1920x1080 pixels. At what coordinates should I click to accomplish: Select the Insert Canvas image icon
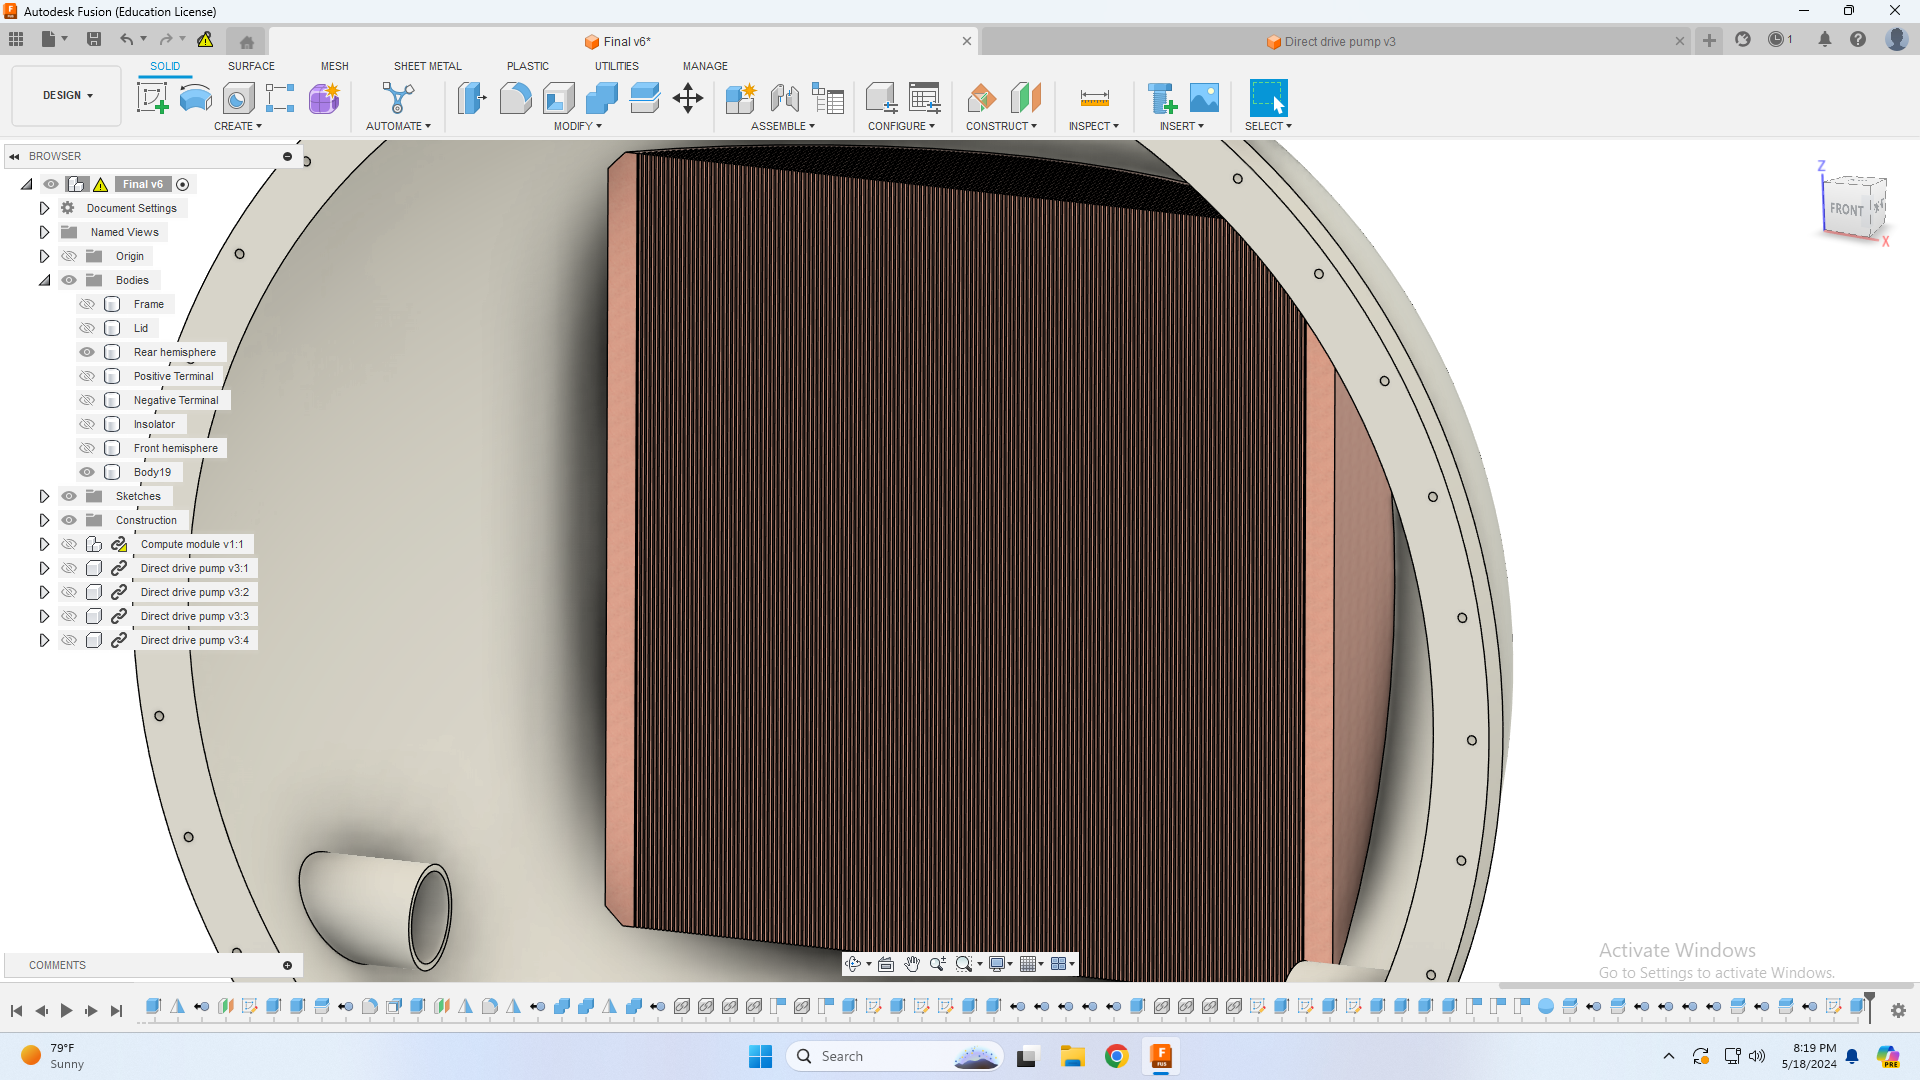coord(1204,98)
